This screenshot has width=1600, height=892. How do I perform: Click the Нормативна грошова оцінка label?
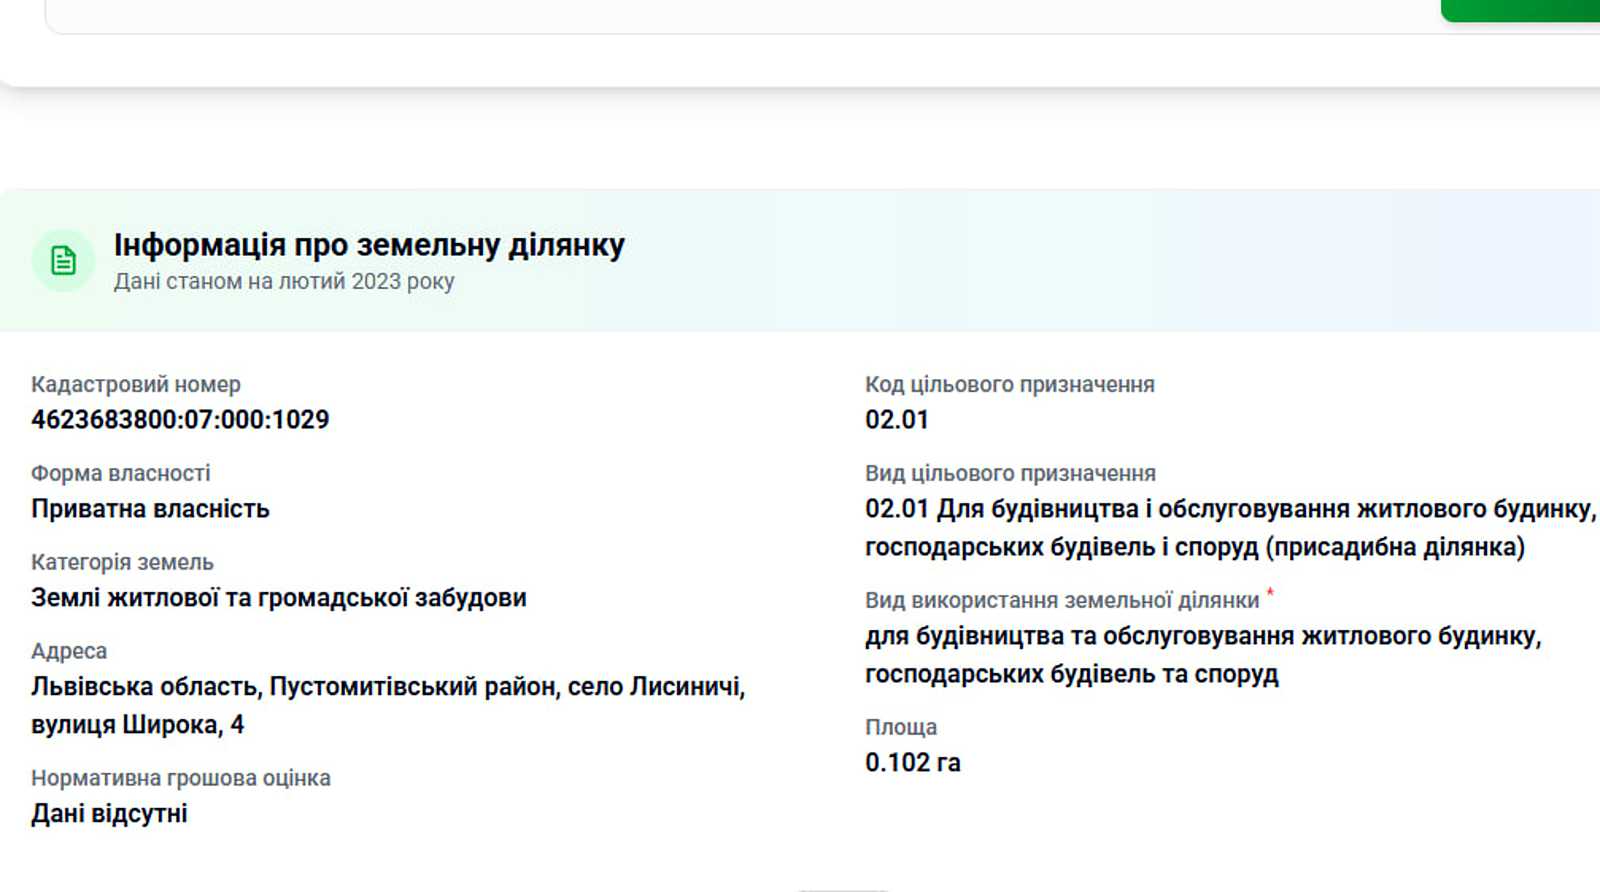(181, 778)
